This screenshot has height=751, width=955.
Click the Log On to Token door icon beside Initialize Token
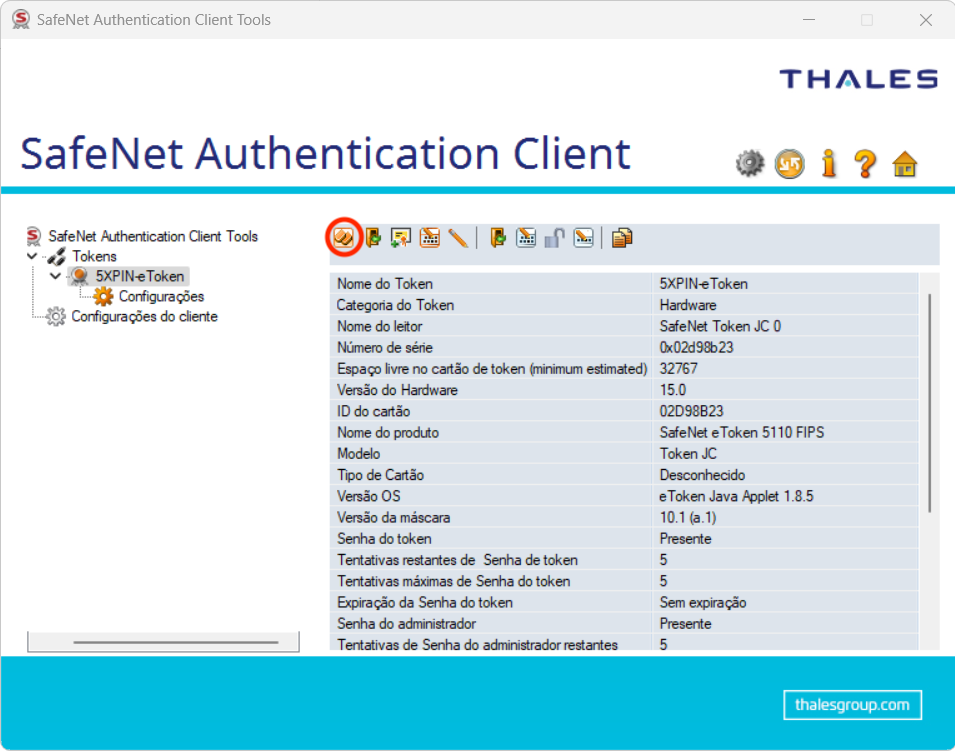[373, 237]
